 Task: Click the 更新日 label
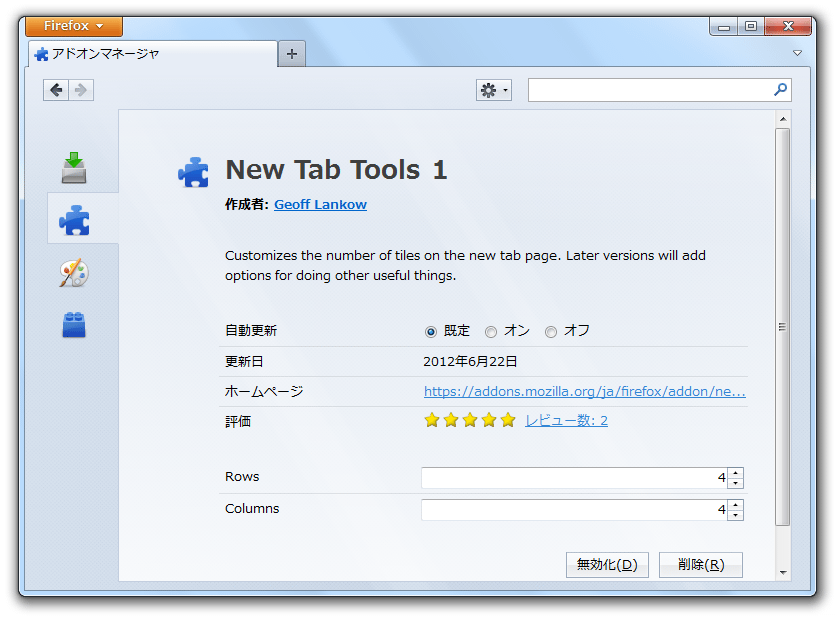tap(244, 362)
